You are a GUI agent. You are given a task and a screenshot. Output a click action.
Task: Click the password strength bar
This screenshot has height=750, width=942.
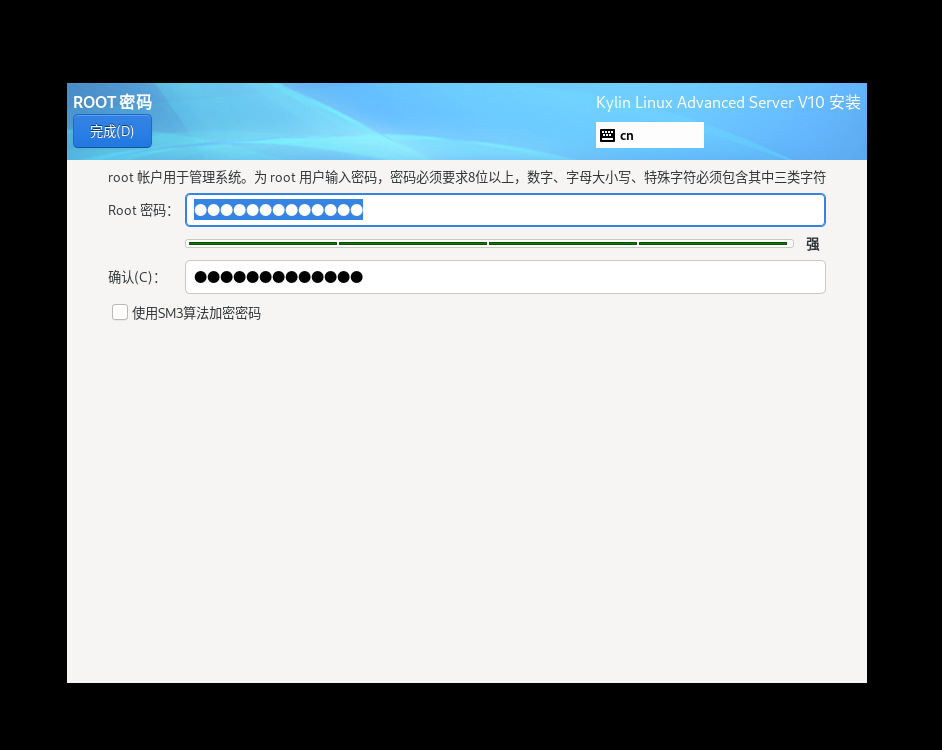point(487,242)
